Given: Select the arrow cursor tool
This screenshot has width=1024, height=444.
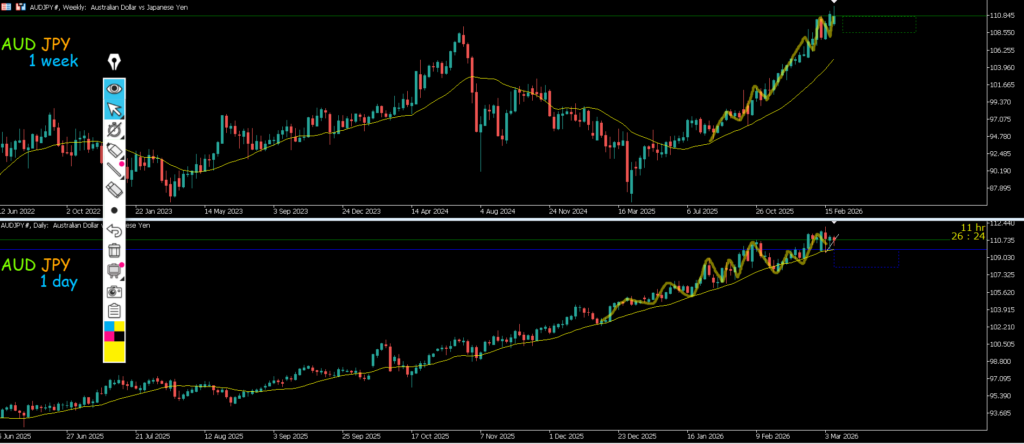Looking at the screenshot, I should pyautogui.click(x=114, y=109).
